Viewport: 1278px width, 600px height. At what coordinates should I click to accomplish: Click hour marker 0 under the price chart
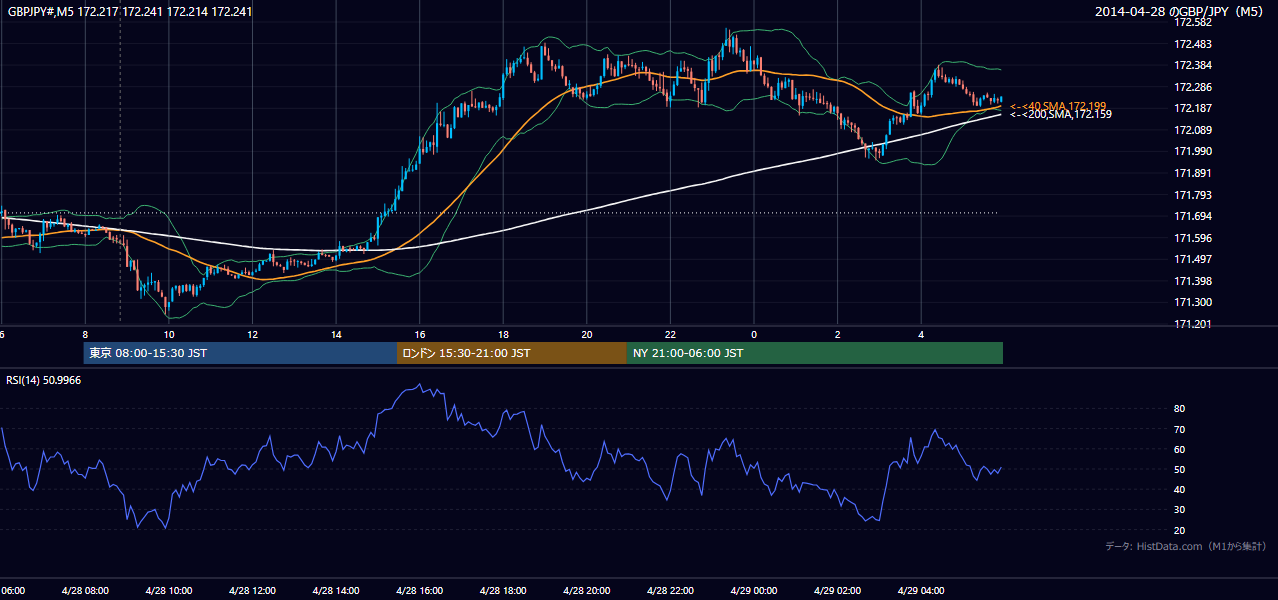(x=754, y=334)
